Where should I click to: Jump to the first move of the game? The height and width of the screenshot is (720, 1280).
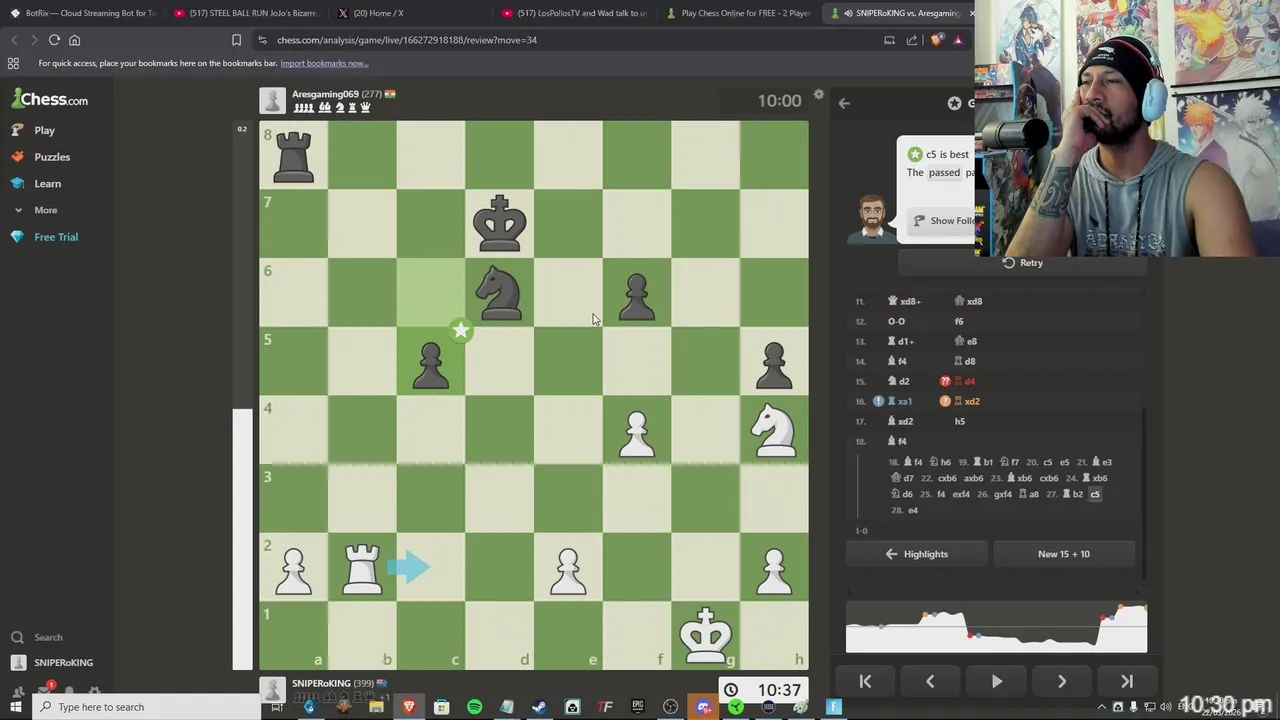(x=865, y=681)
